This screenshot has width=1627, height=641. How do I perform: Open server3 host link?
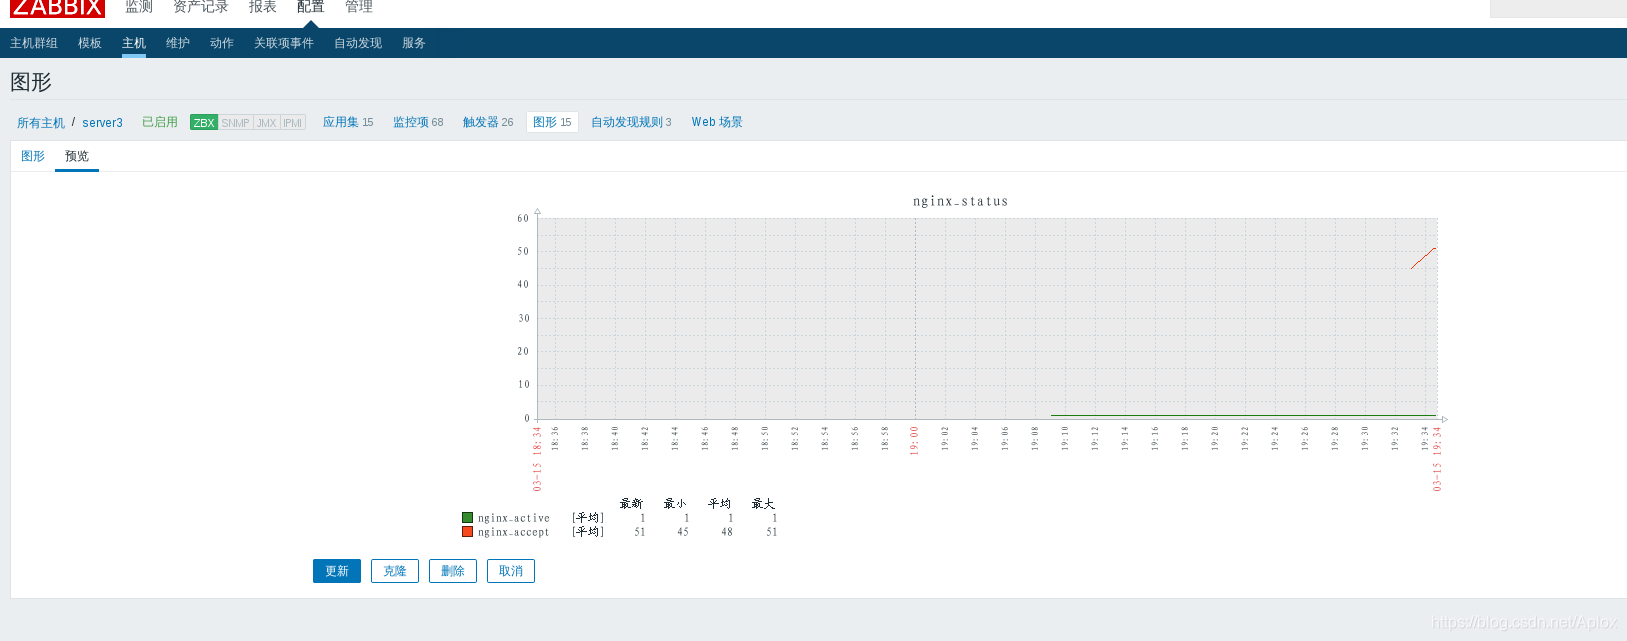(x=102, y=123)
